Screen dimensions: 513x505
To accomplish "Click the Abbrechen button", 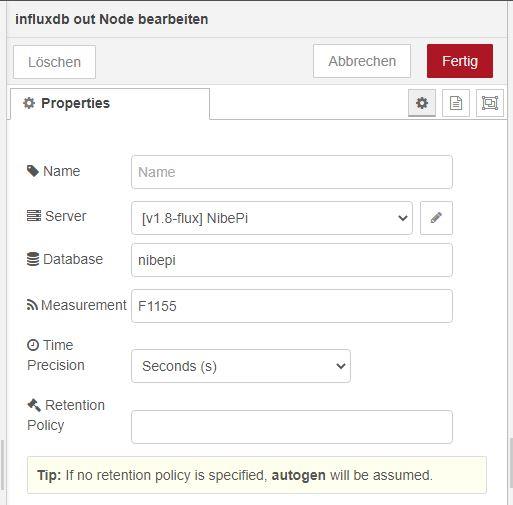I will click(362, 61).
